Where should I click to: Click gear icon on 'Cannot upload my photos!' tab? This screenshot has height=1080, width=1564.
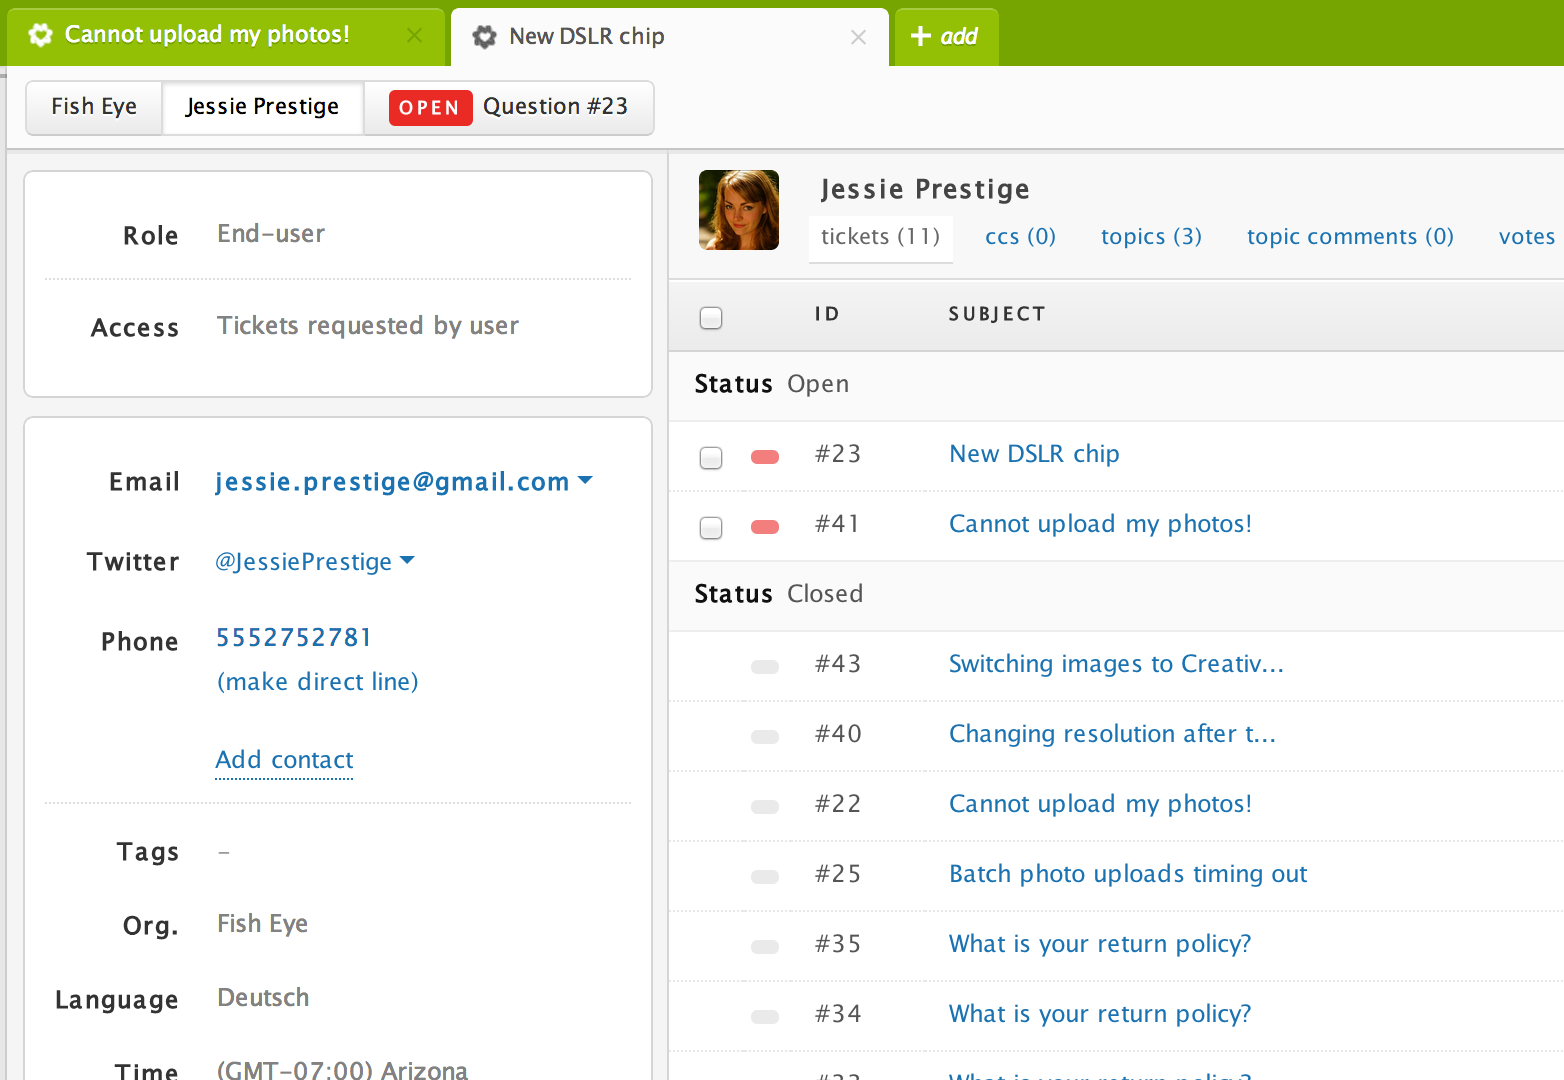[x=40, y=35]
